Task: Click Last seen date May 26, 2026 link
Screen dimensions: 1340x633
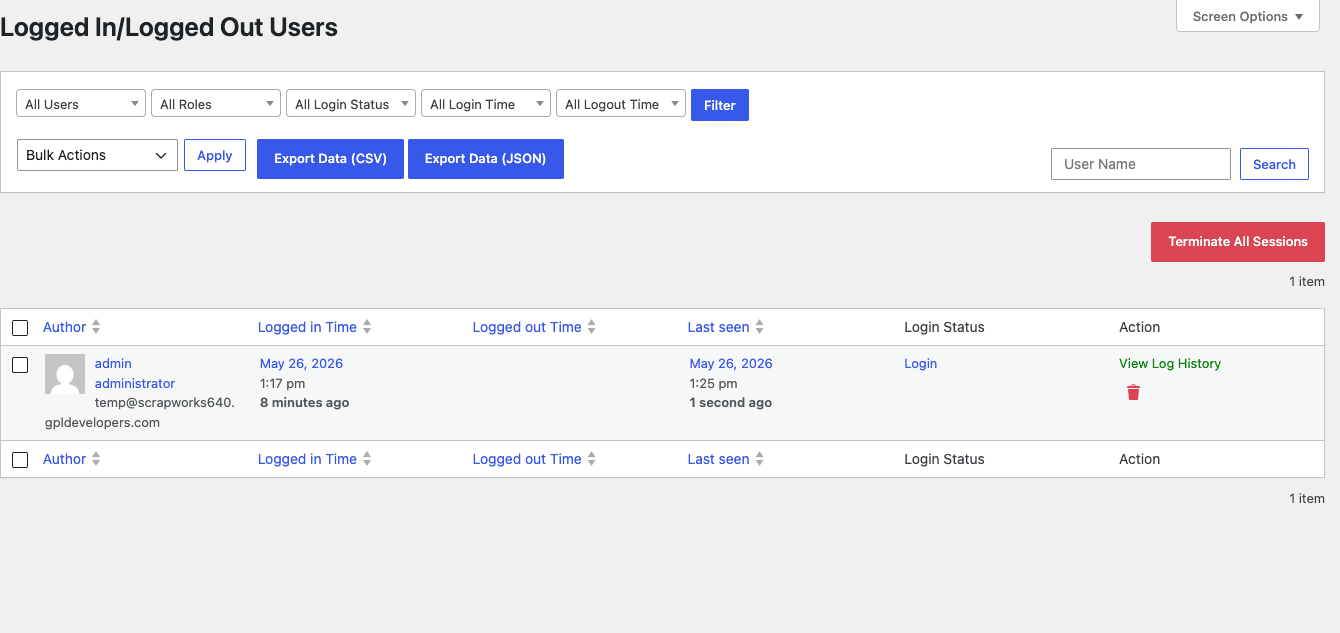Action: point(731,364)
